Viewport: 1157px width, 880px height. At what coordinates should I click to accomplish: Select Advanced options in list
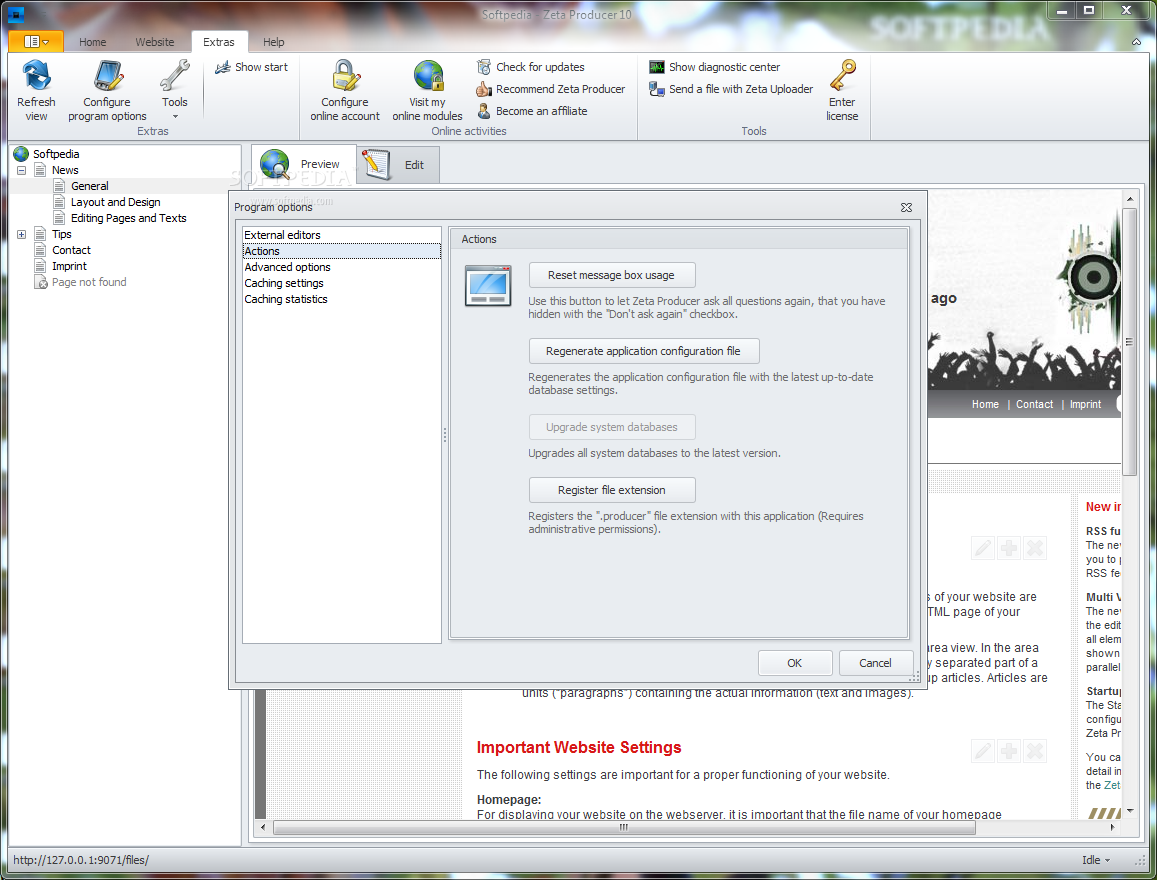coord(342,268)
